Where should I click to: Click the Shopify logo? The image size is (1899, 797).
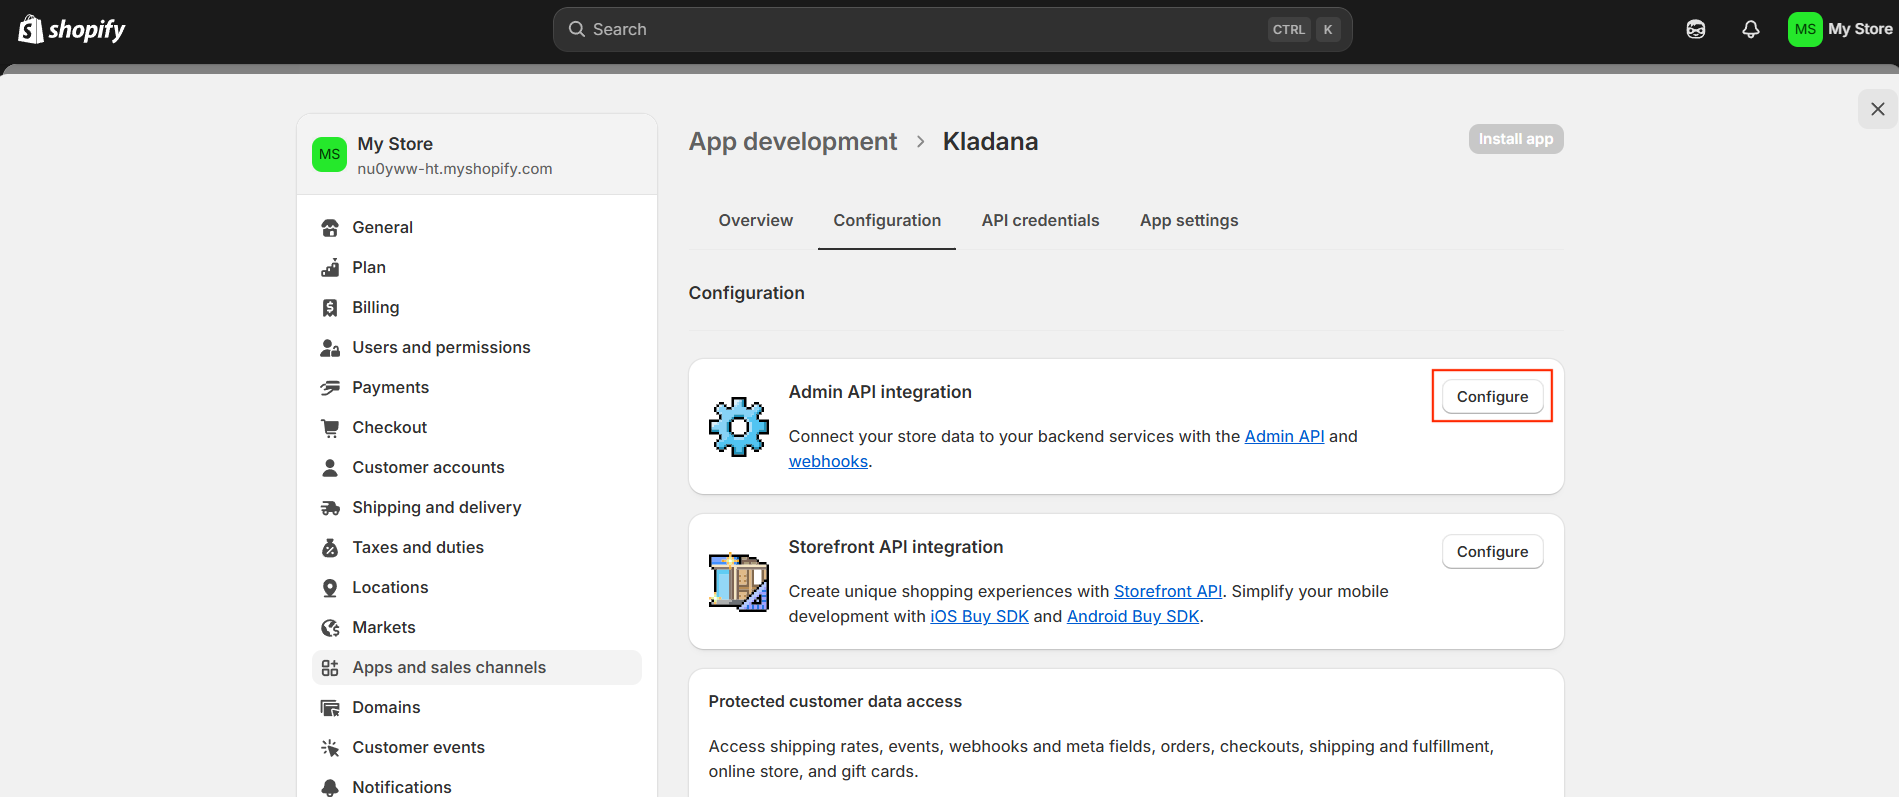point(72,30)
